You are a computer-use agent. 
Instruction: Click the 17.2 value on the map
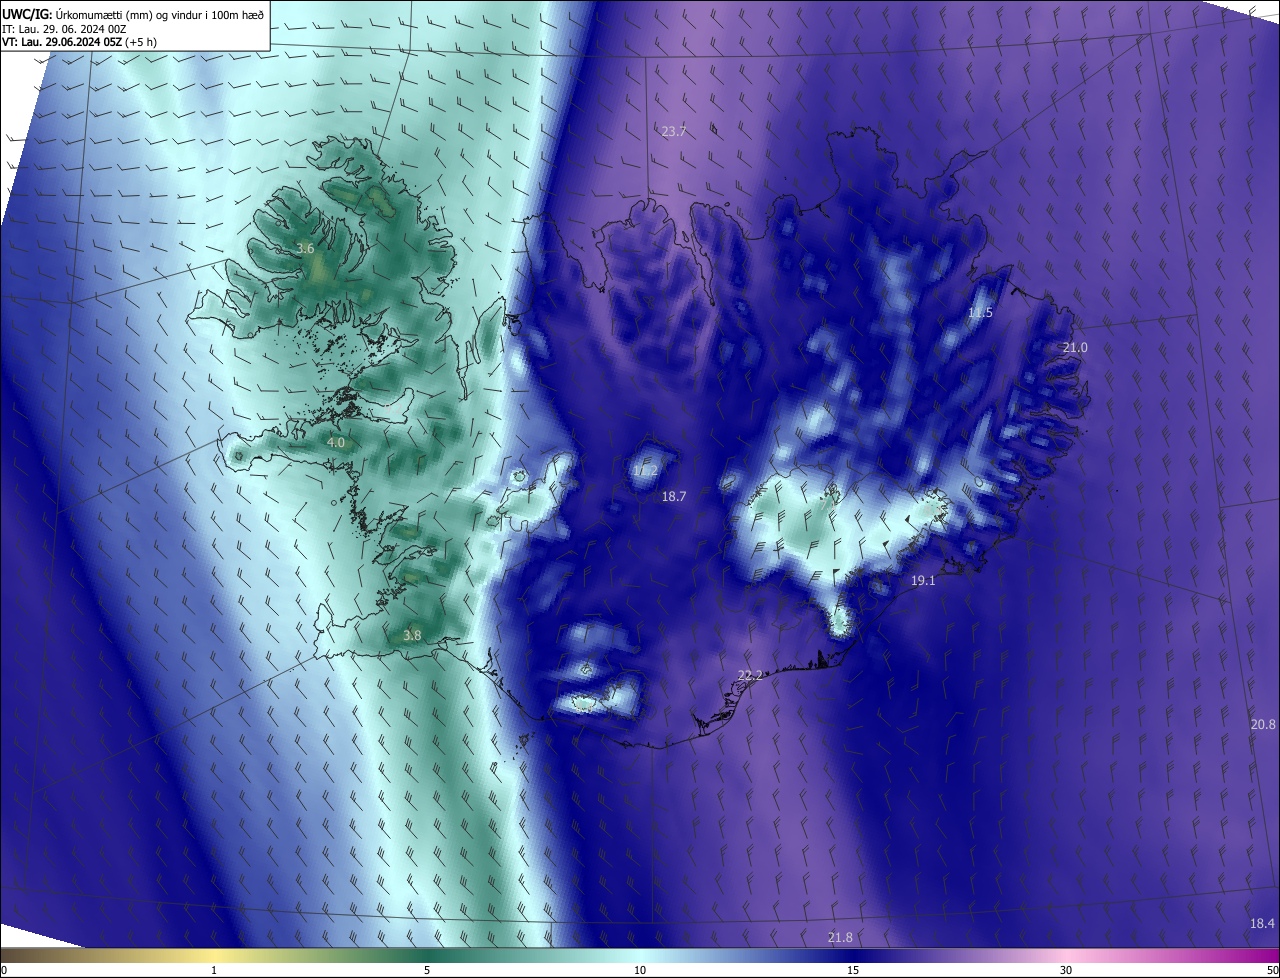pos(646,470)
